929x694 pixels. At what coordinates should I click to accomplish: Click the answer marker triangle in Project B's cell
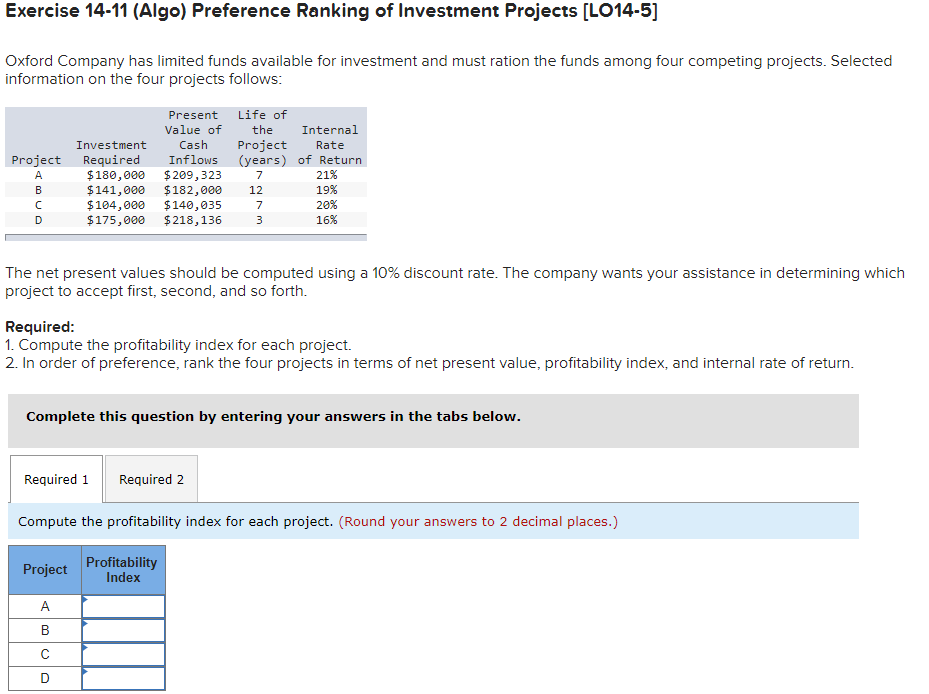pyautogui.click(x=86, y=624)
